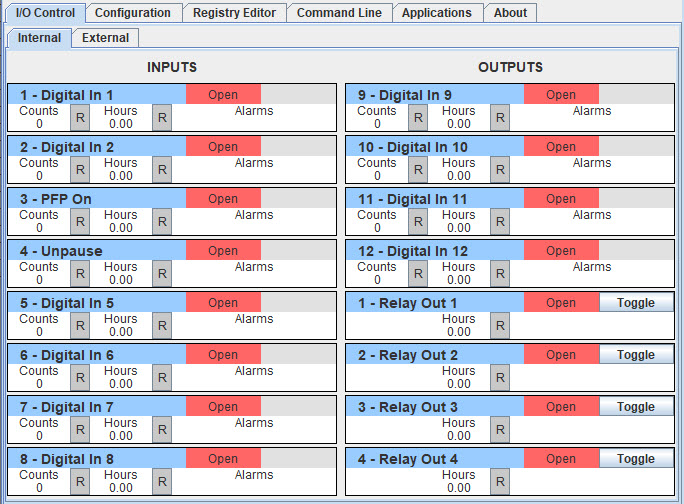684x504 pixels.
Task: Open the Command Line tab
Action: [x=339, y=13]
